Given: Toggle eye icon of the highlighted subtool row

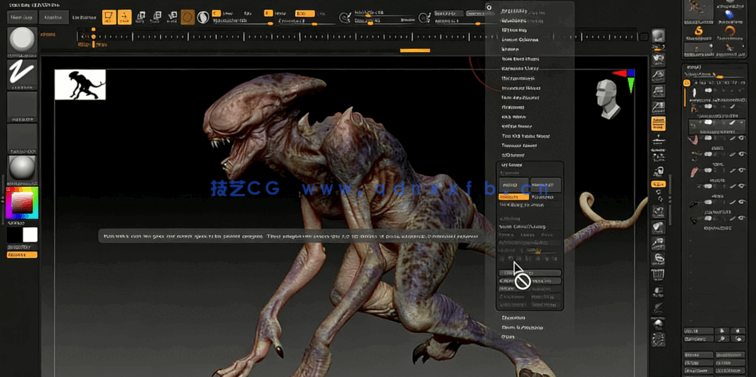Looking at the screenshot, I should point(742,123).
